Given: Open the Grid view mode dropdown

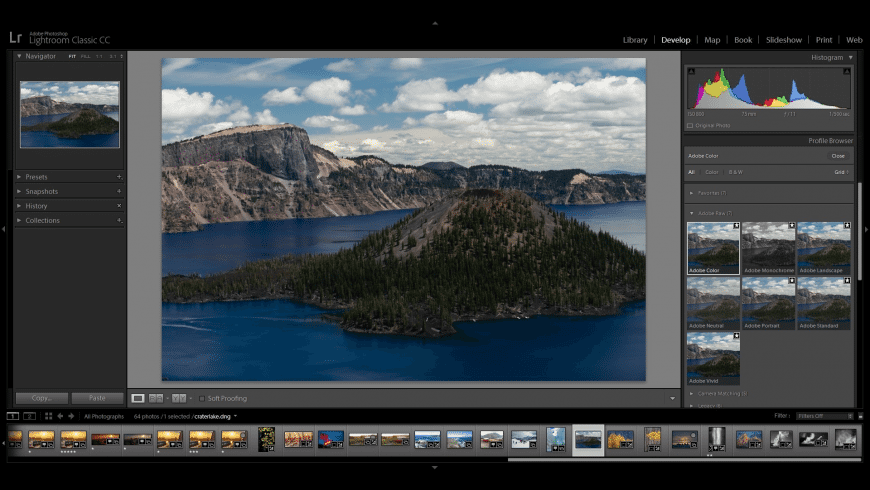Looking at the screenshot, I should point(841,172).
